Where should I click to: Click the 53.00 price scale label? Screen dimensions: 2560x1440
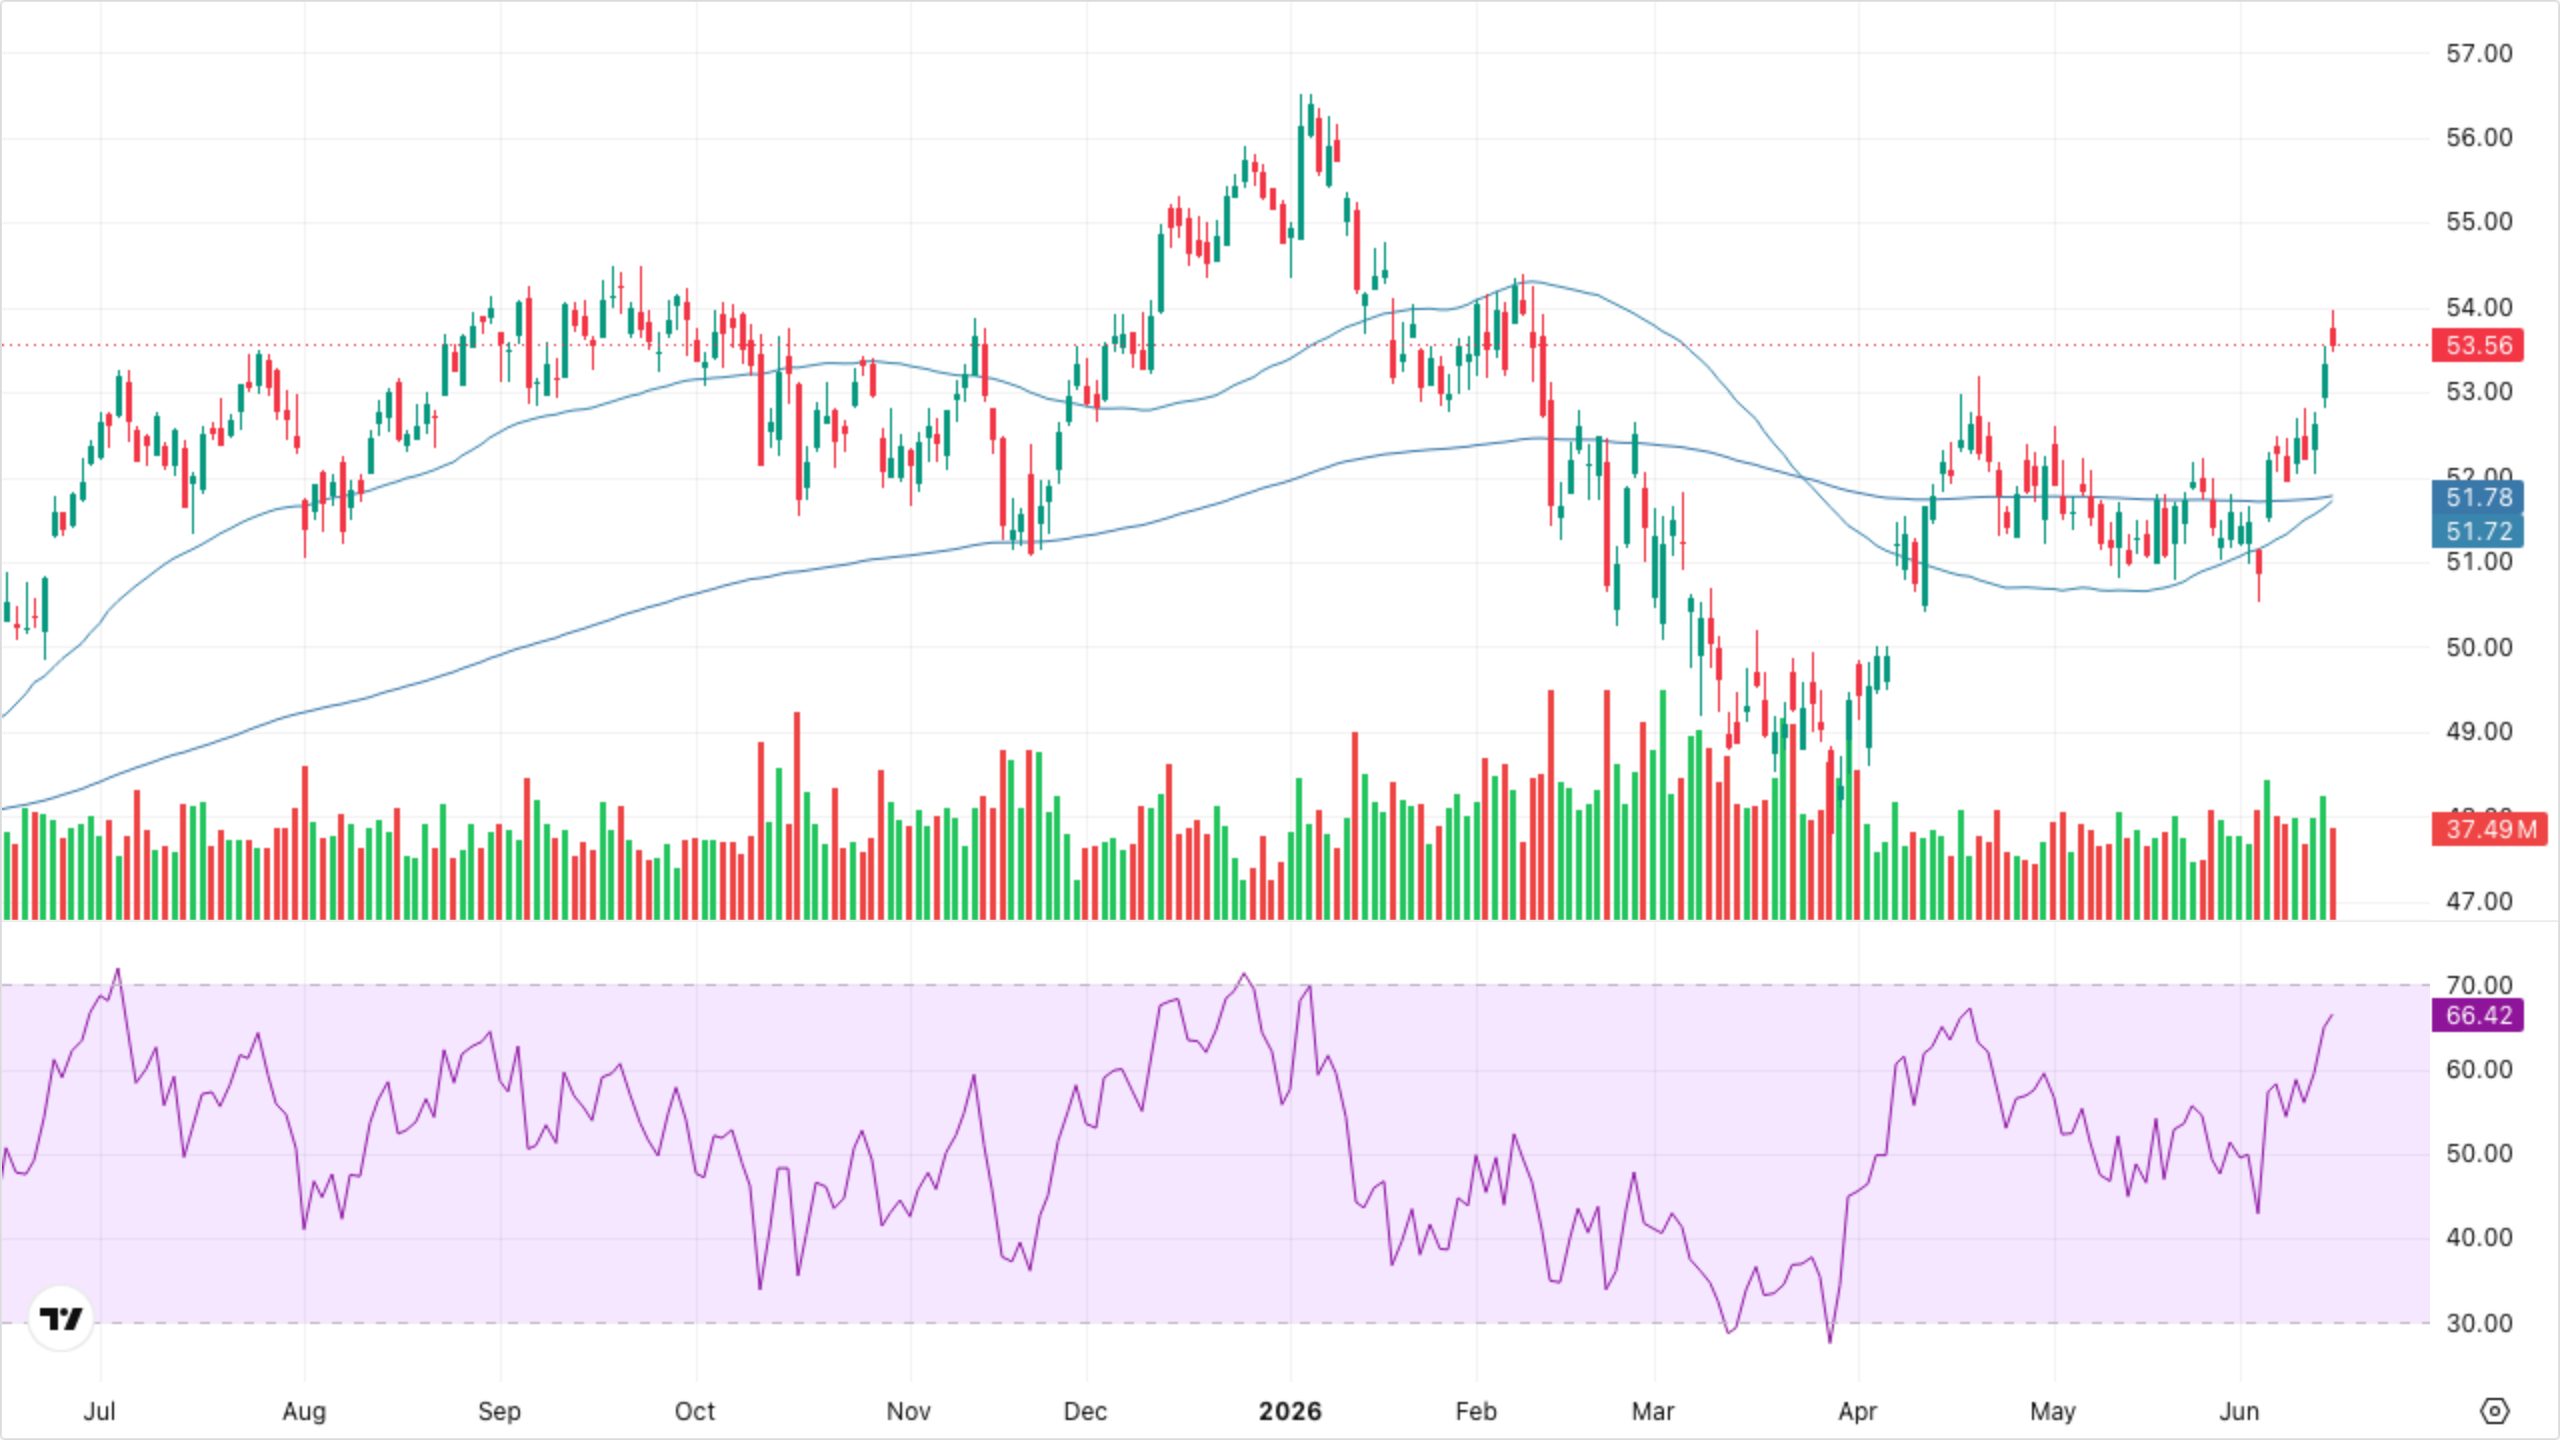tap(2479, 391)
